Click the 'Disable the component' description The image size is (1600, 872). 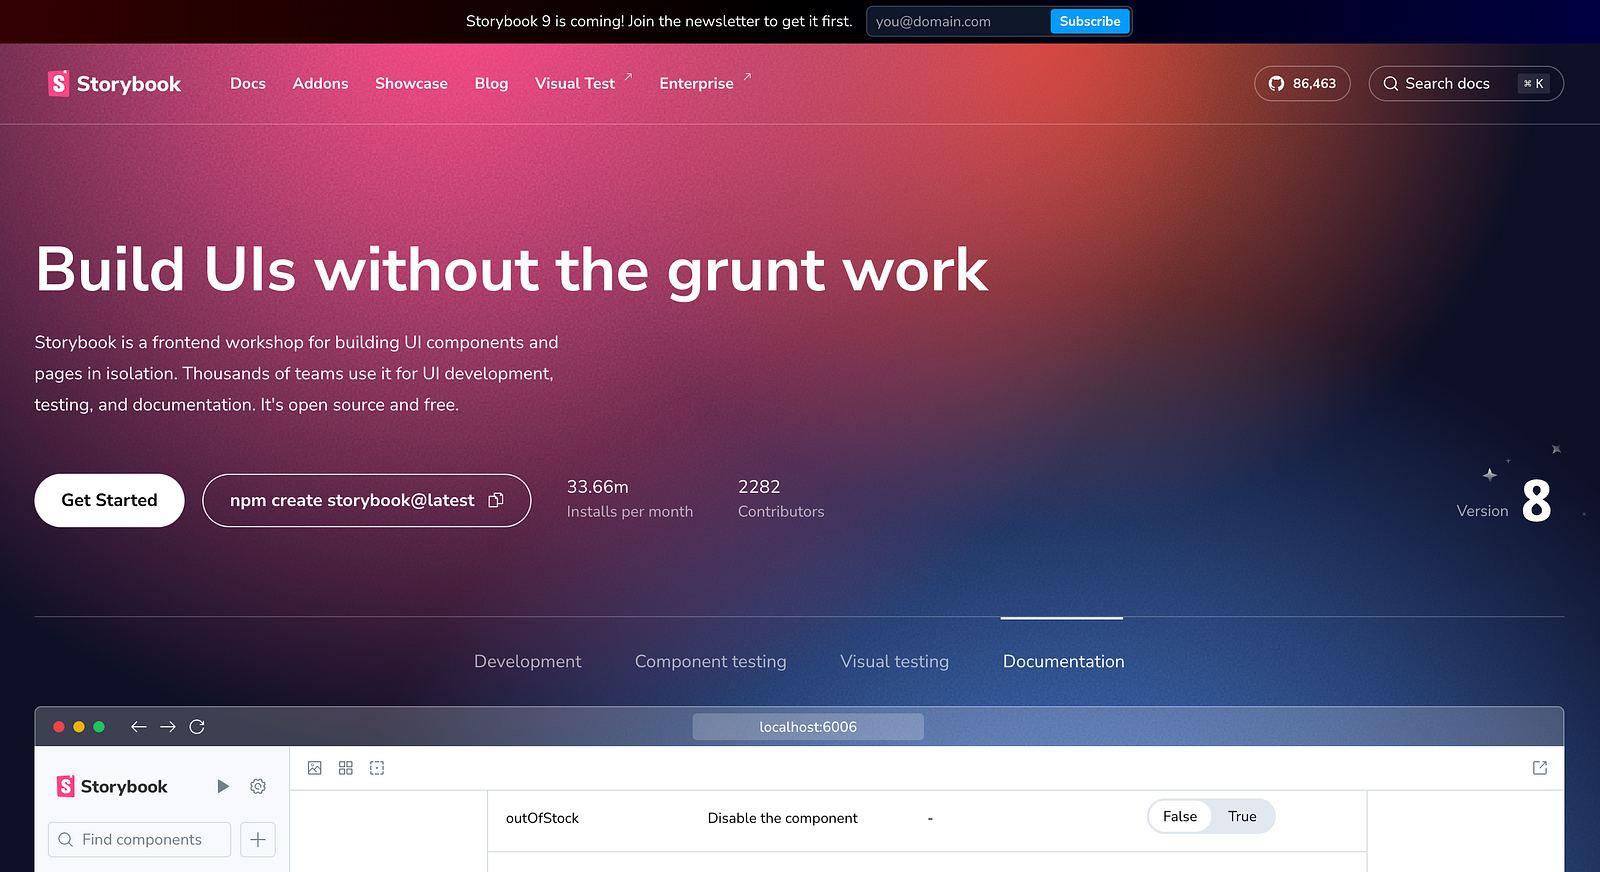(783, 818)
